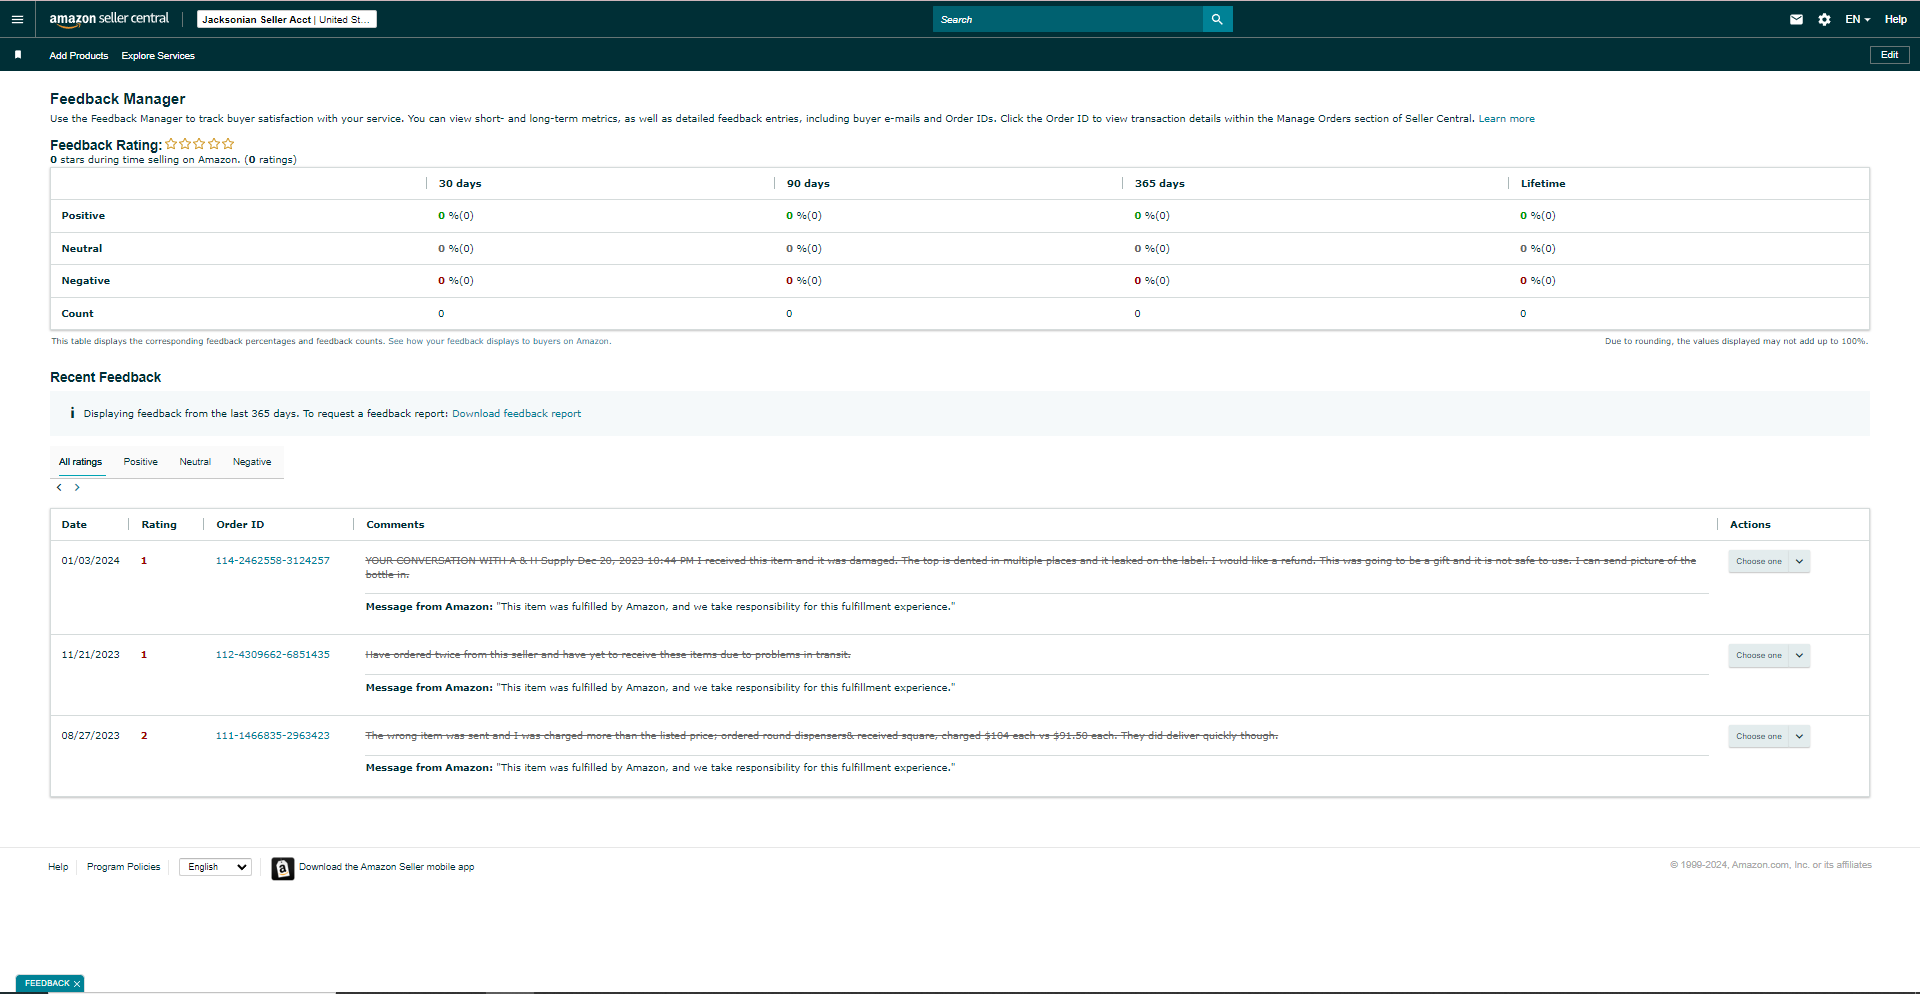The image size is (1920, 994).
Task: Open the Jacksonian Seller Acct account switcher
Action: (x=287, y=19)
